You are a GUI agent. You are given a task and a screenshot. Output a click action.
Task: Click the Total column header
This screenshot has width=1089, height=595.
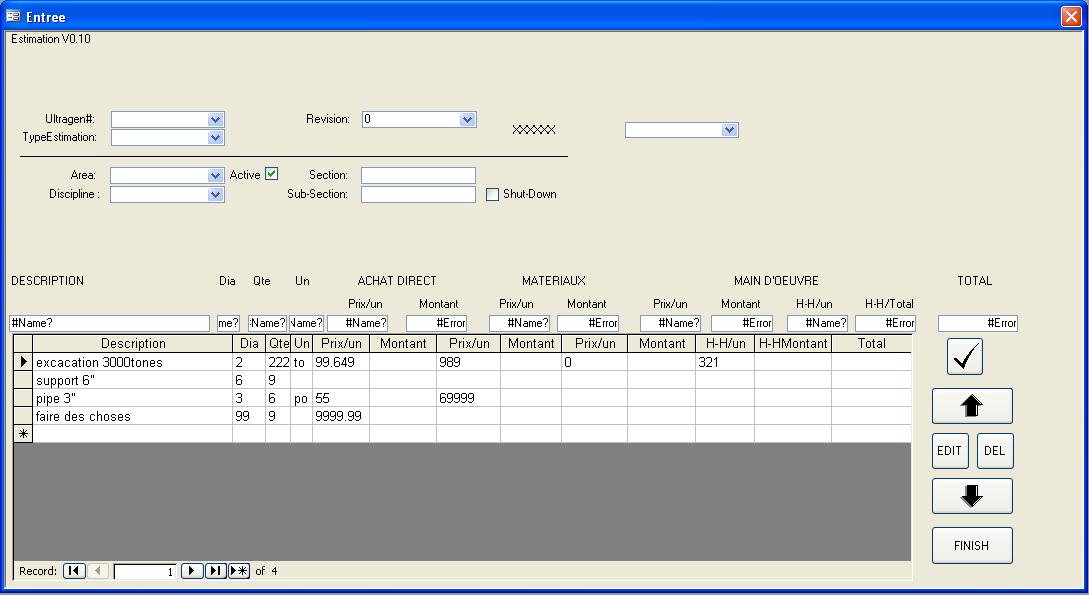click(871, 344)
